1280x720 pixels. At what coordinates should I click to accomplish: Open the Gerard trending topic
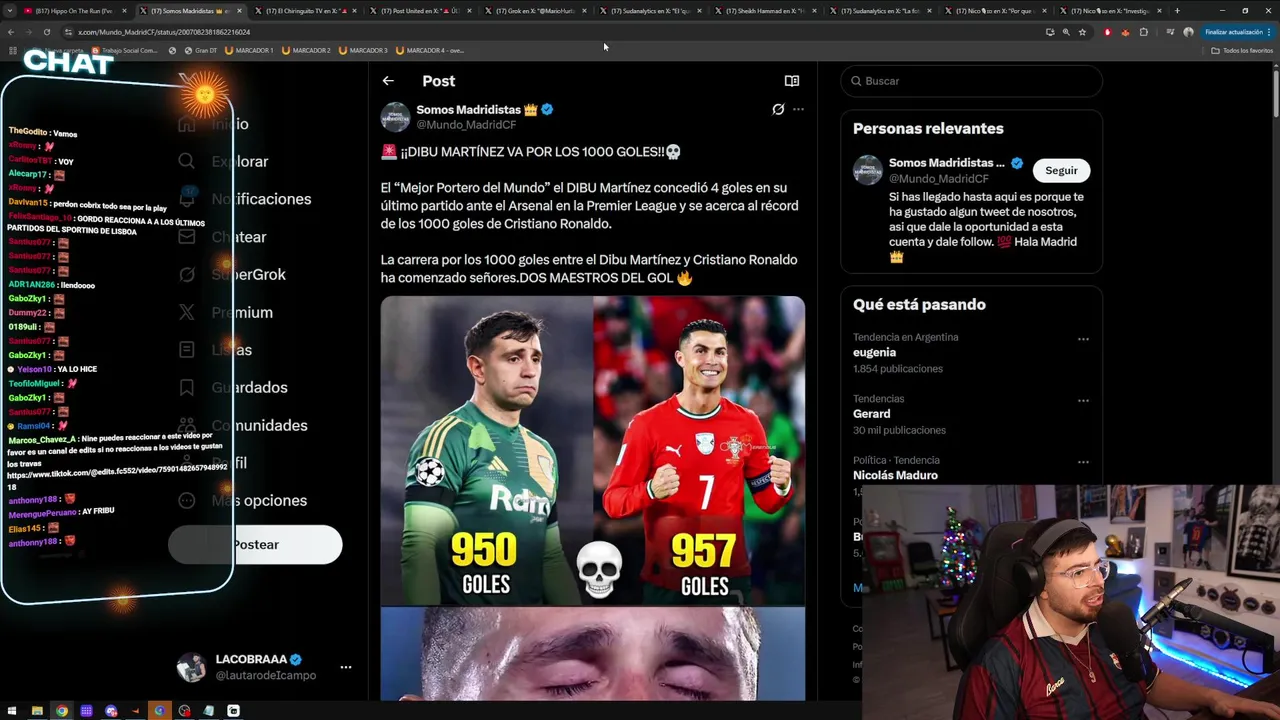point(871,414)
